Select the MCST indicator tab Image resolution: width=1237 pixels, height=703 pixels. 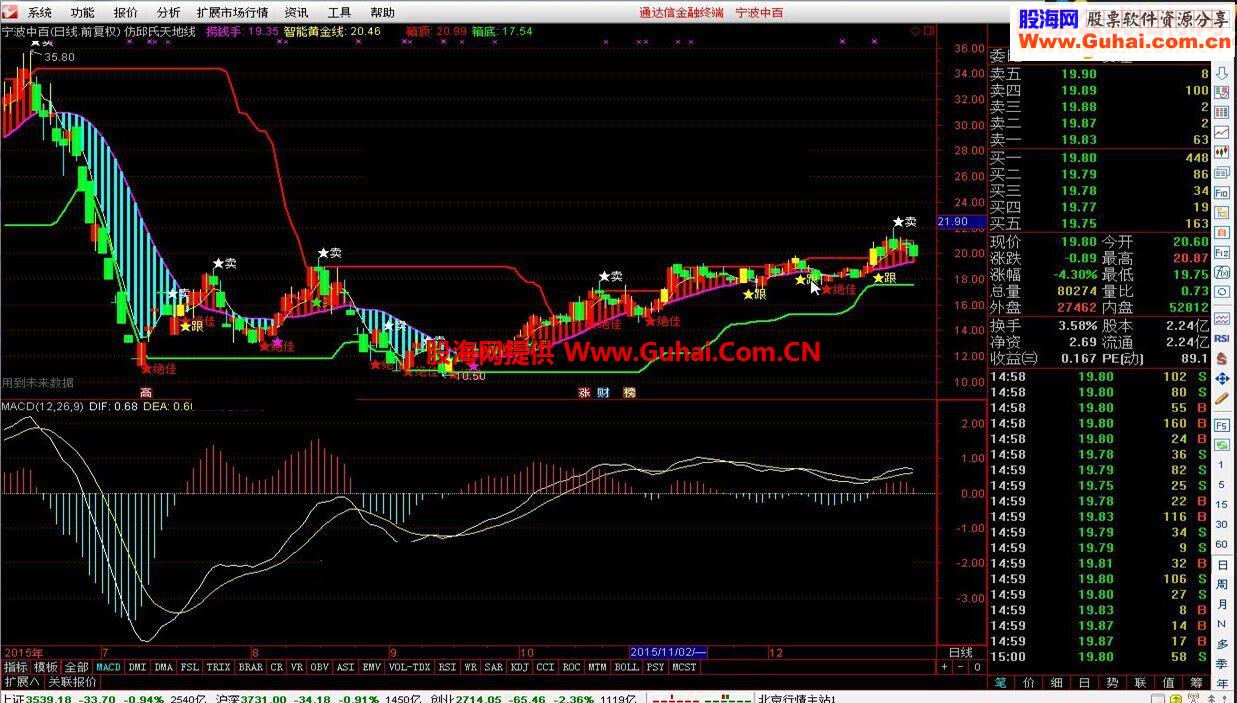pos(684,667)
